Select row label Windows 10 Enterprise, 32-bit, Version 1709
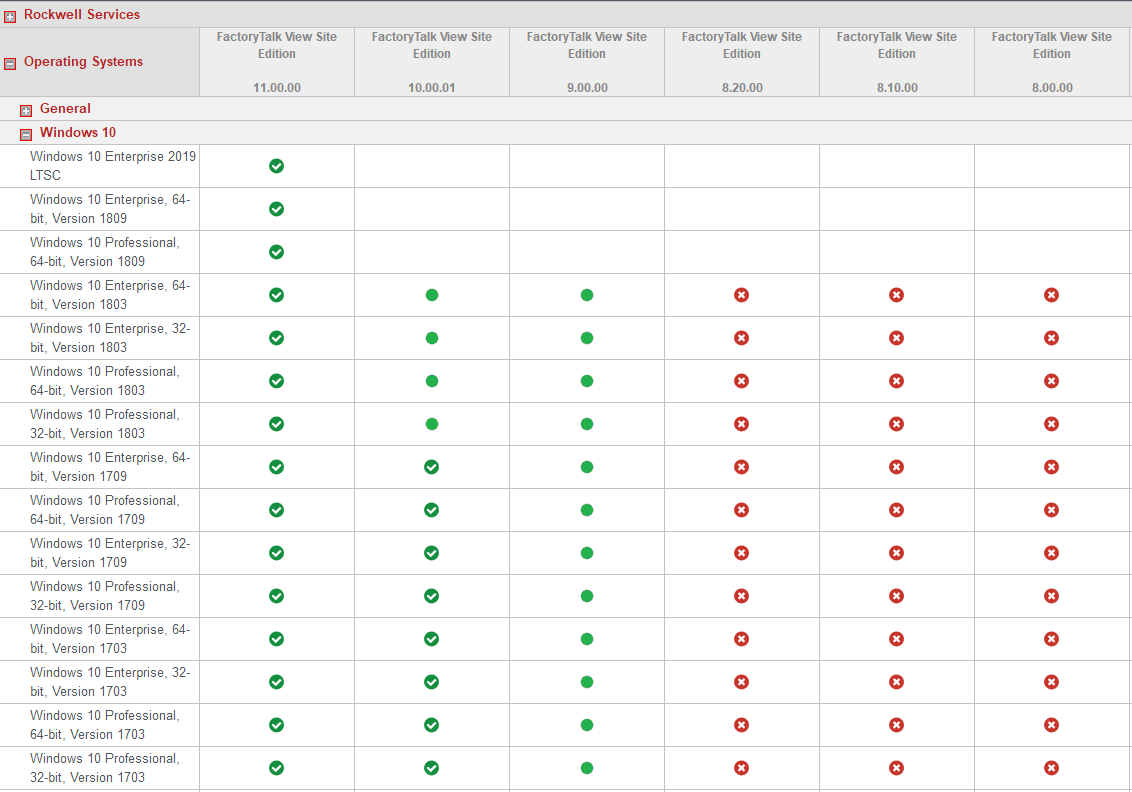 coord(110,553)
